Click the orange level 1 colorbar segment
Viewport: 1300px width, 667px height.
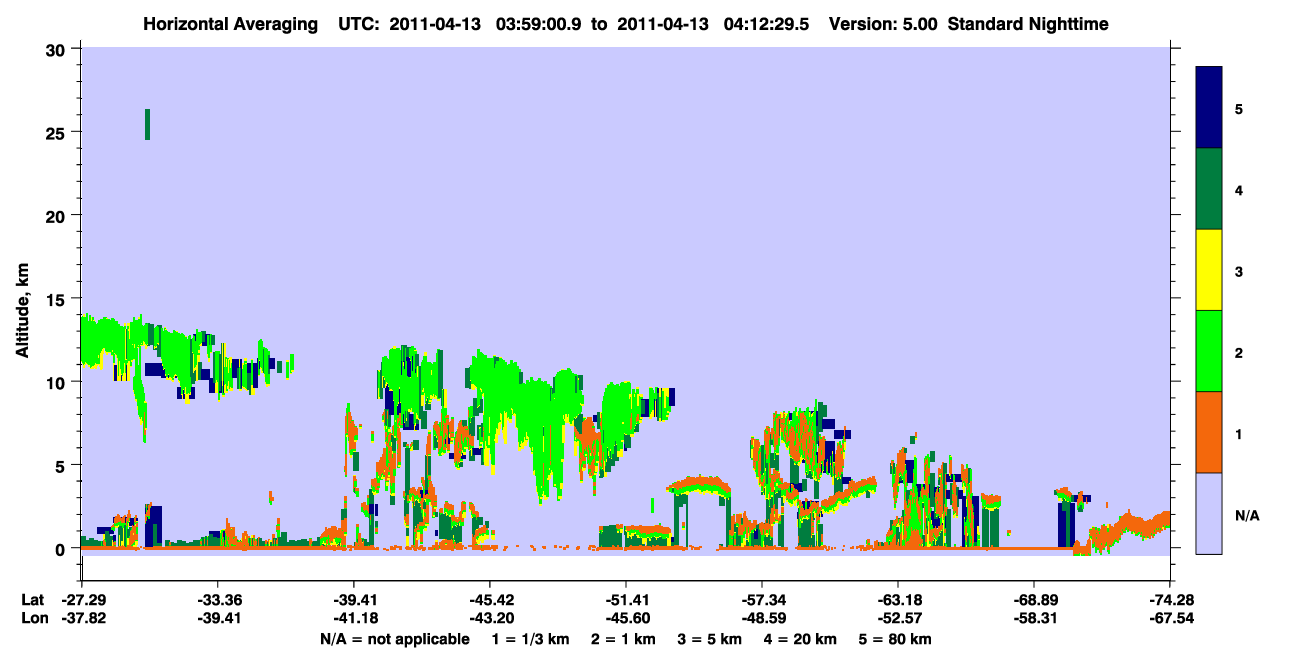(1209, 432)
